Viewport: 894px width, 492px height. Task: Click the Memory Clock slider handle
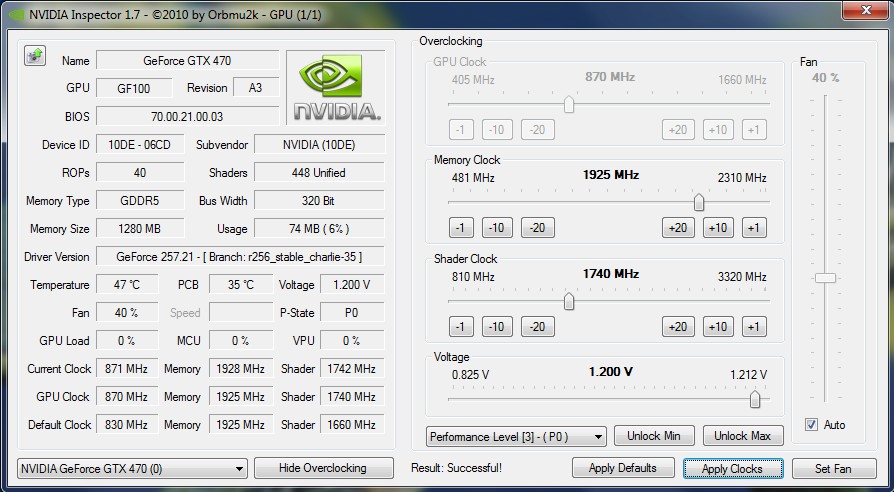coord(698,202)
